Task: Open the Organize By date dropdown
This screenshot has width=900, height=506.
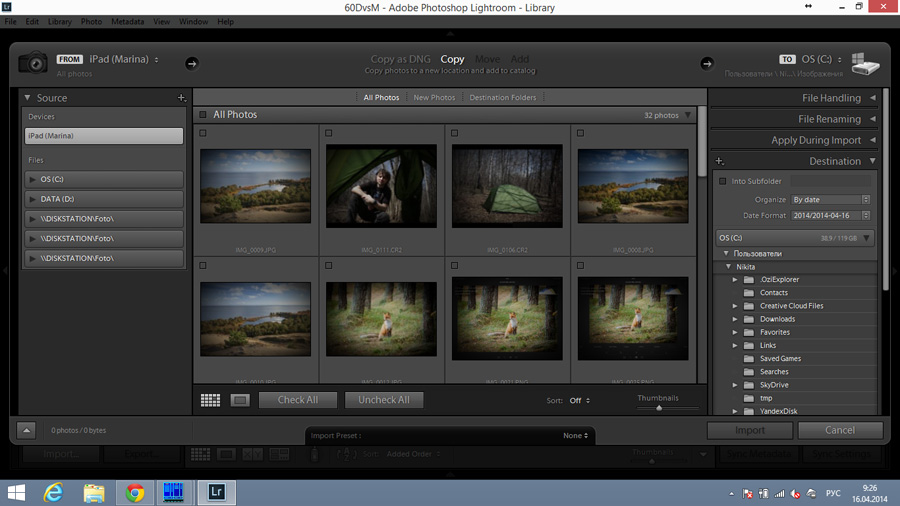Action: 830,200
